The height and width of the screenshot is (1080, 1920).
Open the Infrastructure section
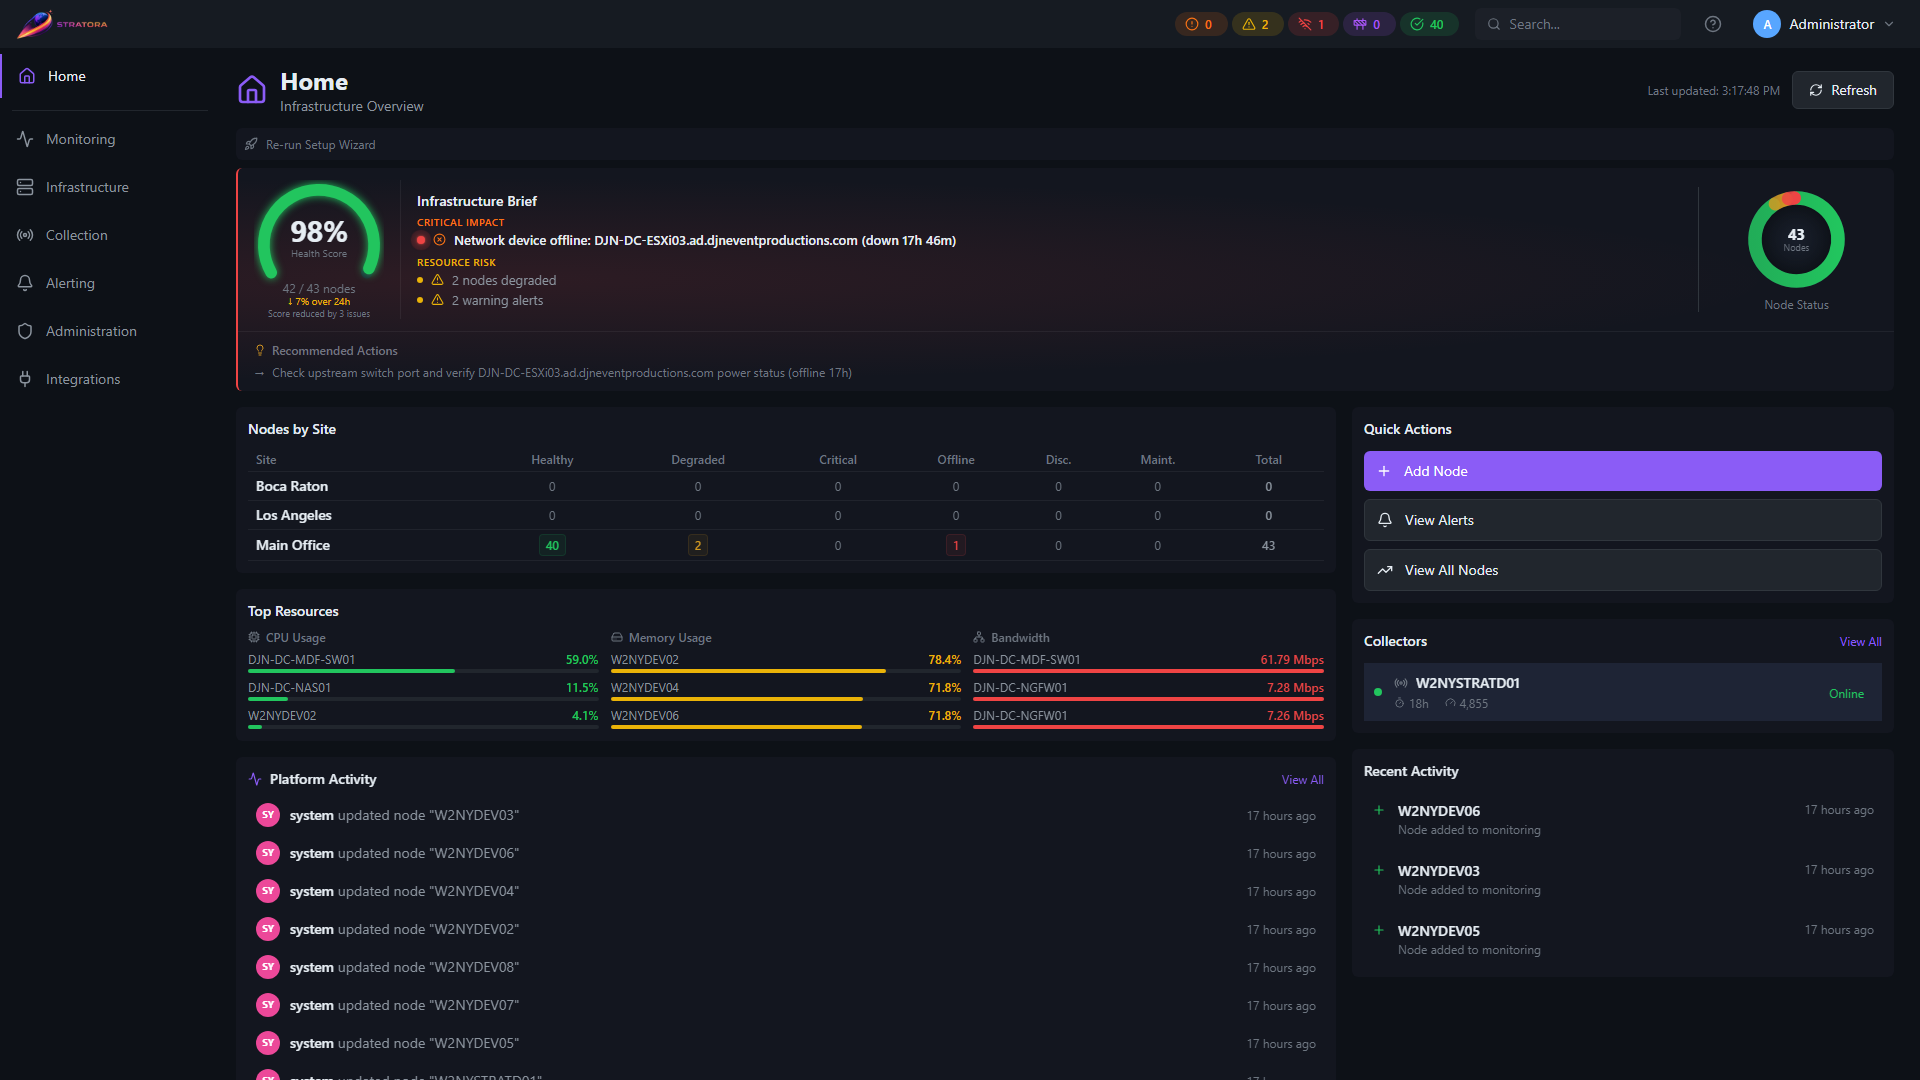tap(104, 187)
